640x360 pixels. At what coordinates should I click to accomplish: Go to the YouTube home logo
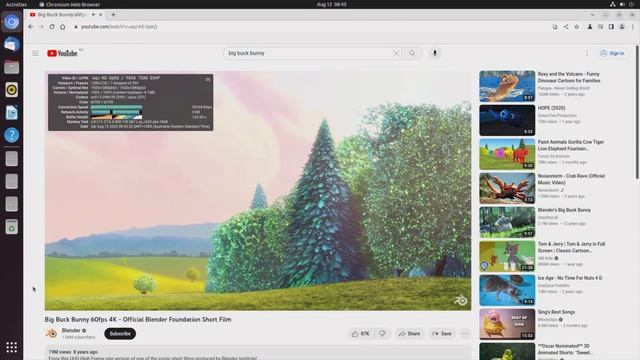pyautogui.click(x=62, y=53)
